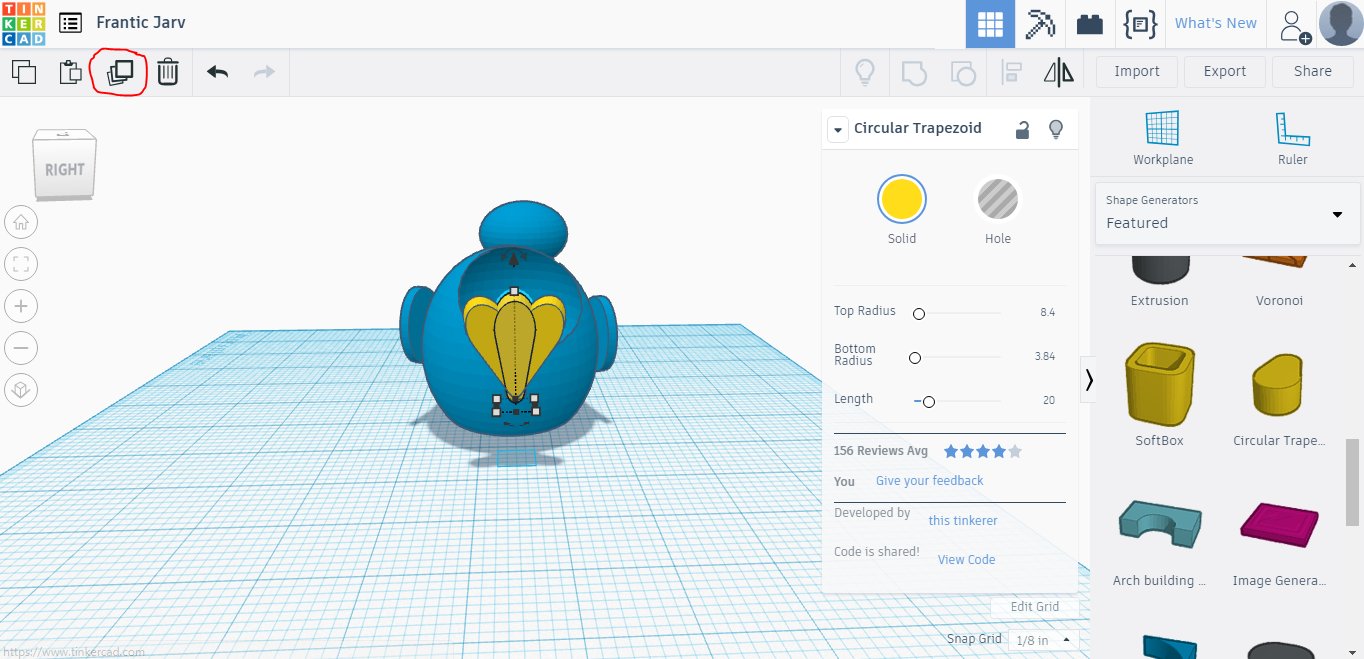Click the Edit Grid button

[1035, 607]
